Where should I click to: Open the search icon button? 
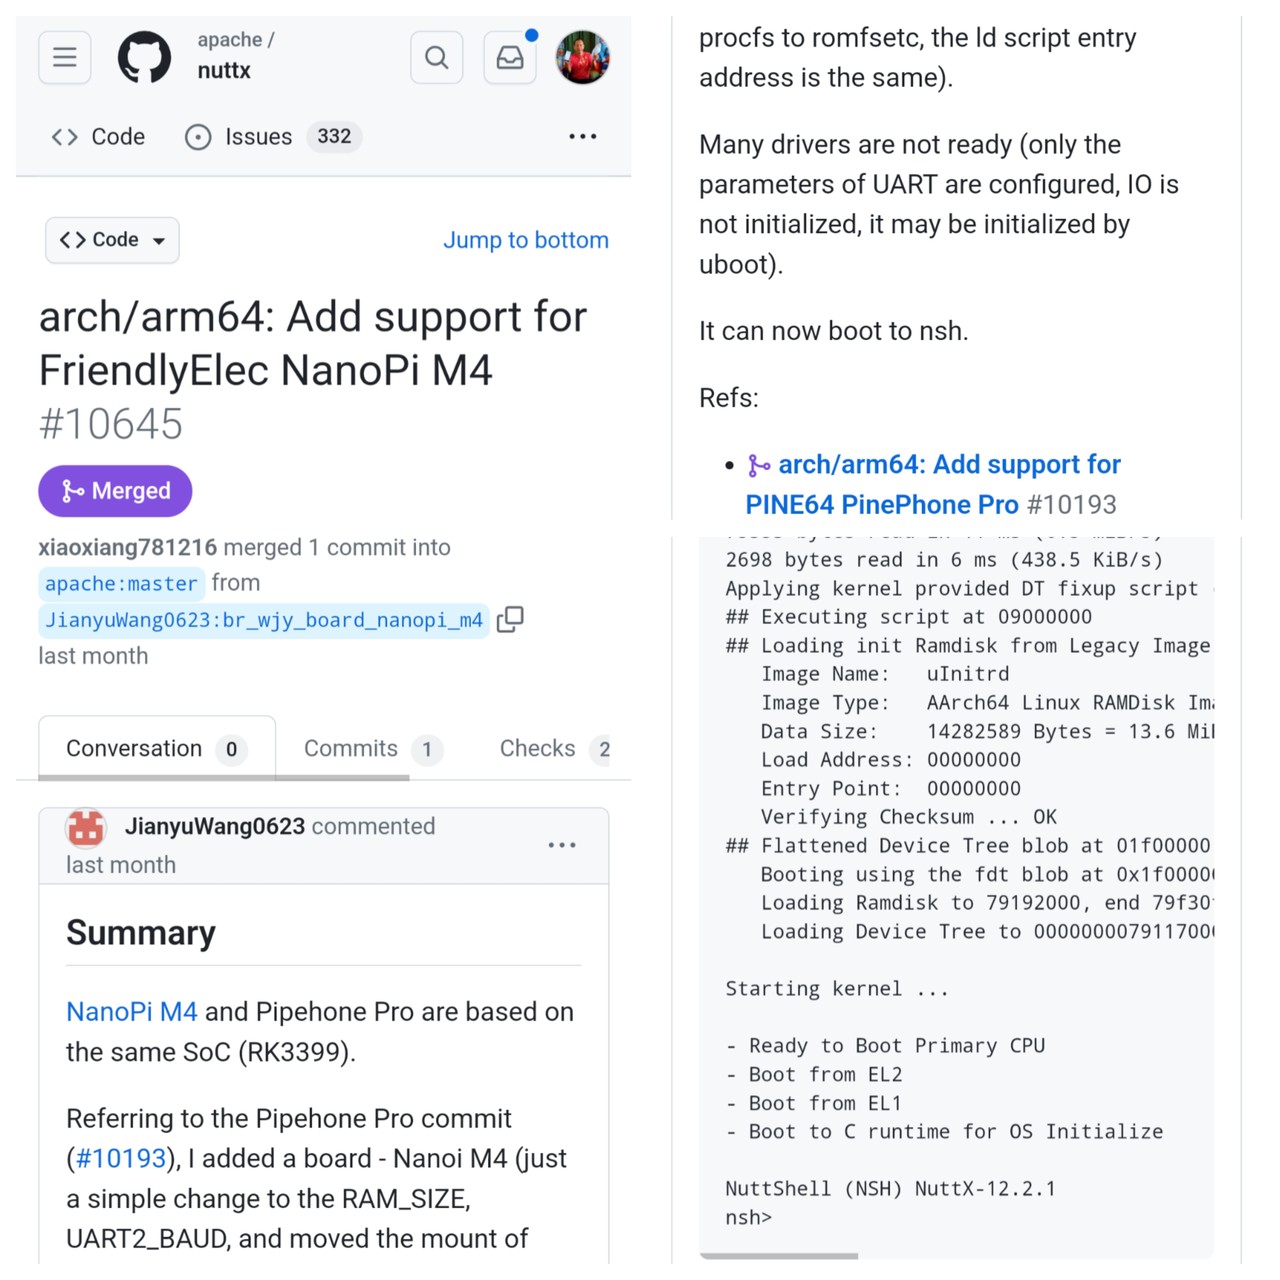437,57
